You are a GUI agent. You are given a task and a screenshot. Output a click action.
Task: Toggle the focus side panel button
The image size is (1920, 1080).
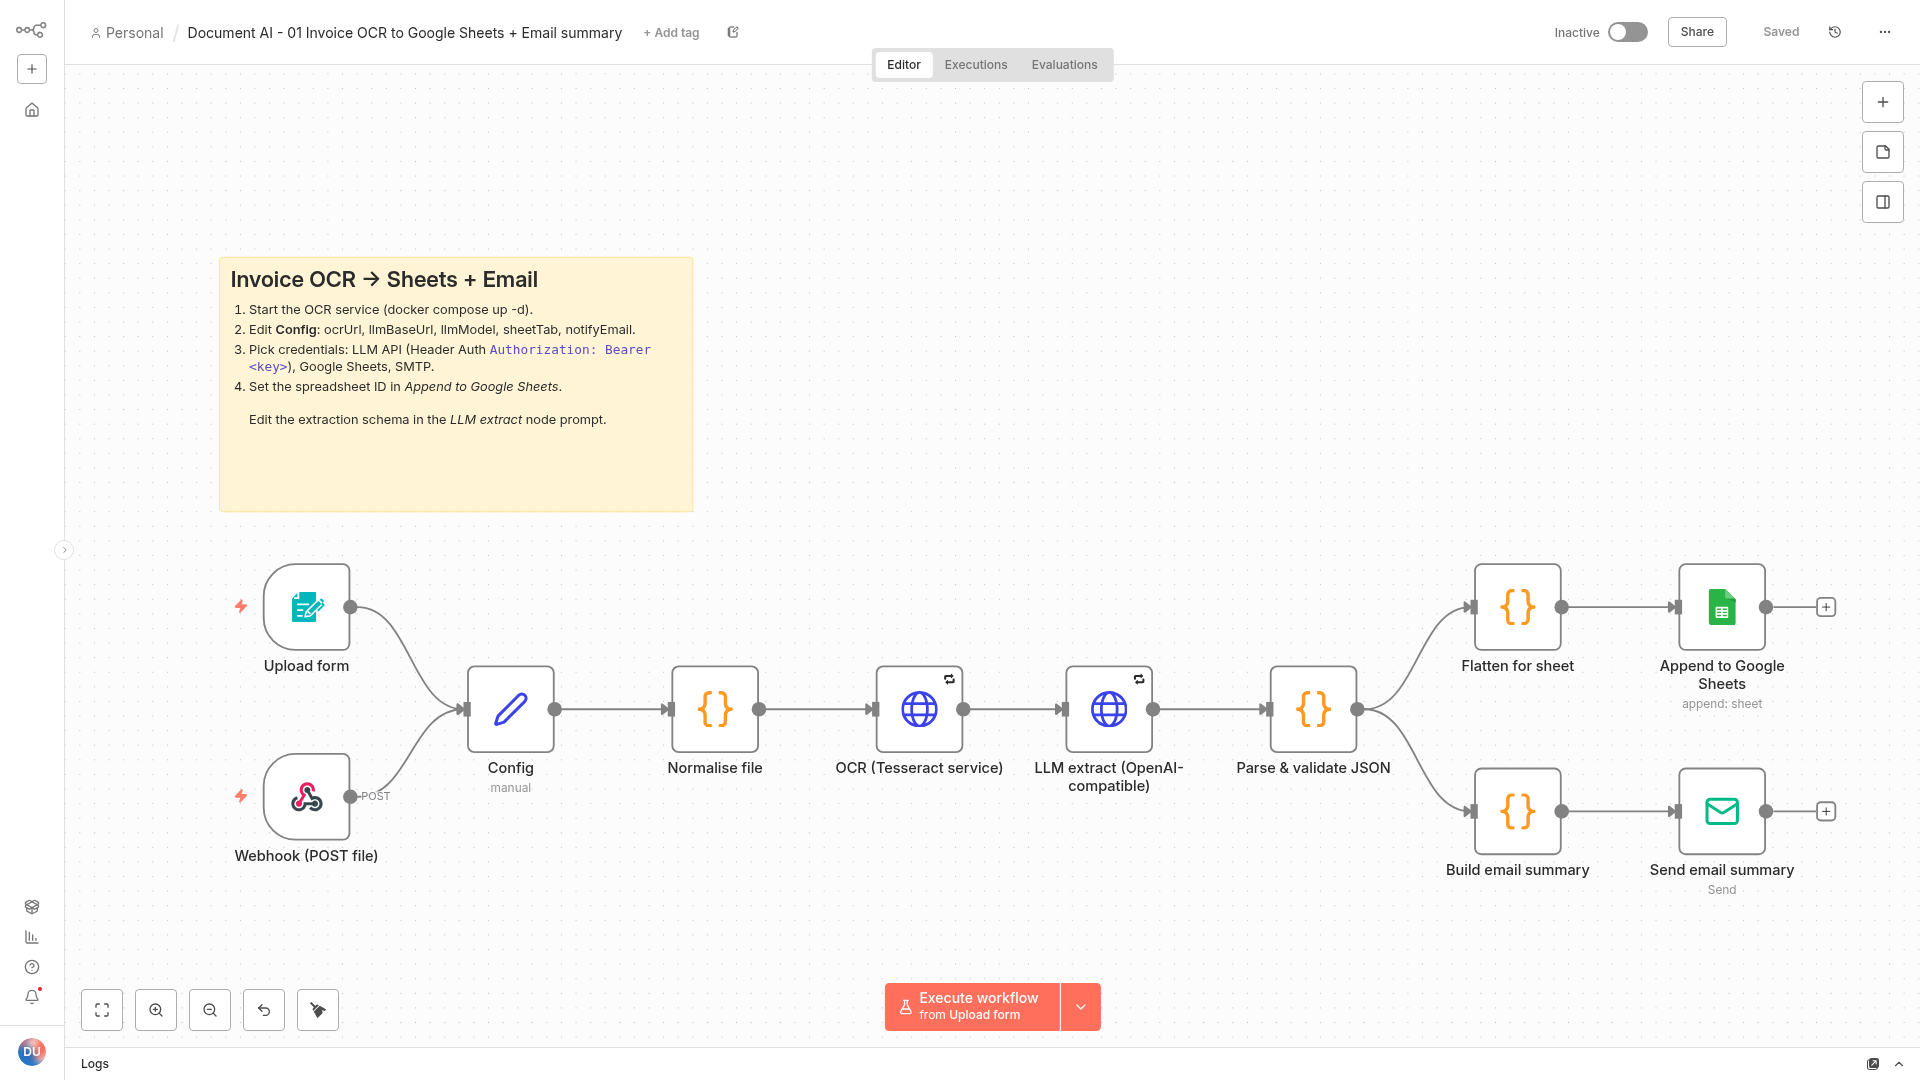click(1883, 202)
